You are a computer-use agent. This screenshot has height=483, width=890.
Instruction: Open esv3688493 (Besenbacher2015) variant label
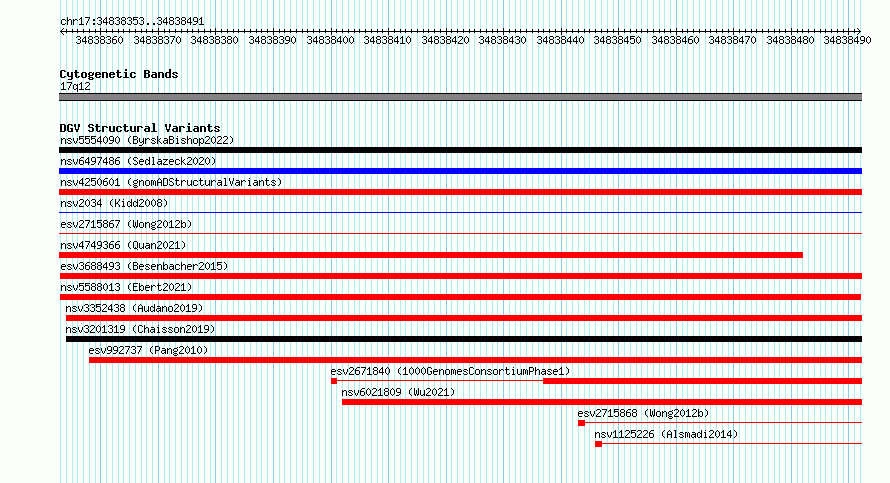(x=144, y=266)
